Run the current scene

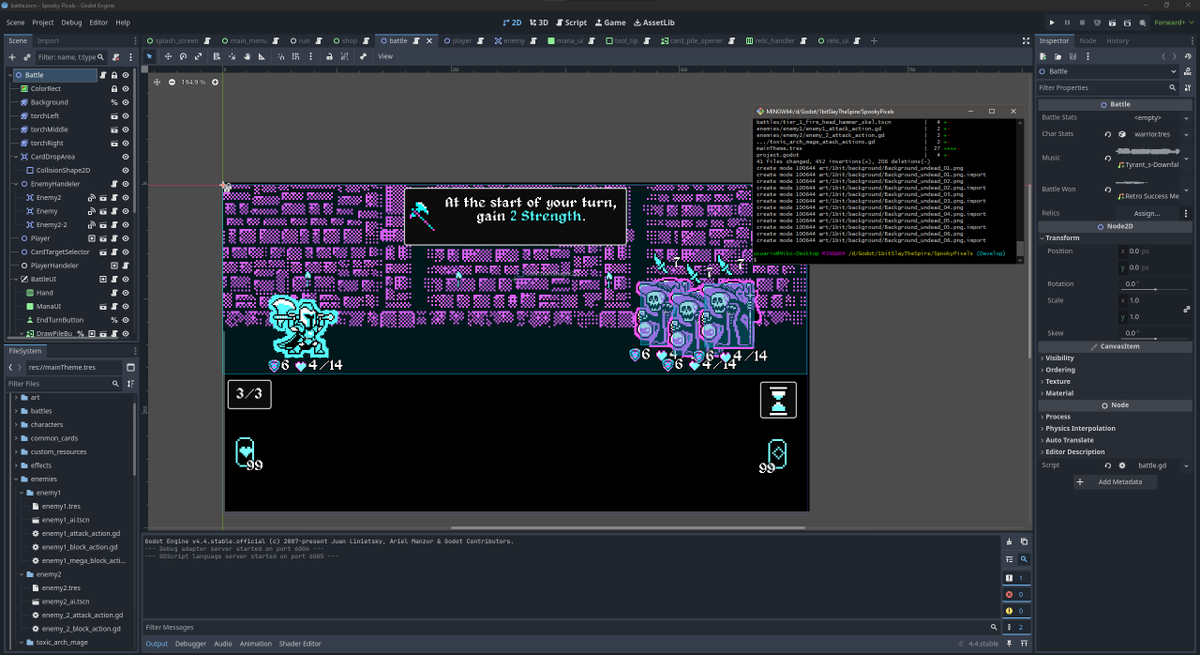point(1114,22)
